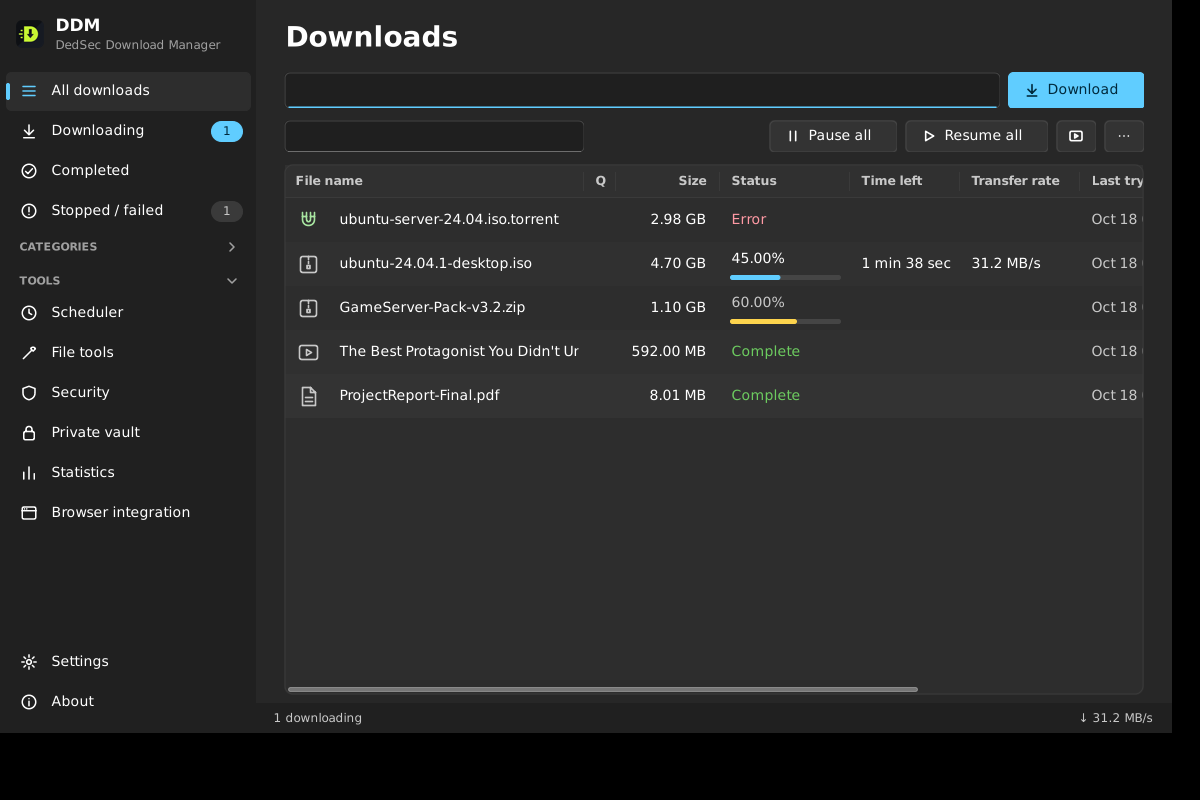Click the 1 min 38 sec time left cell

coord(906,263)
